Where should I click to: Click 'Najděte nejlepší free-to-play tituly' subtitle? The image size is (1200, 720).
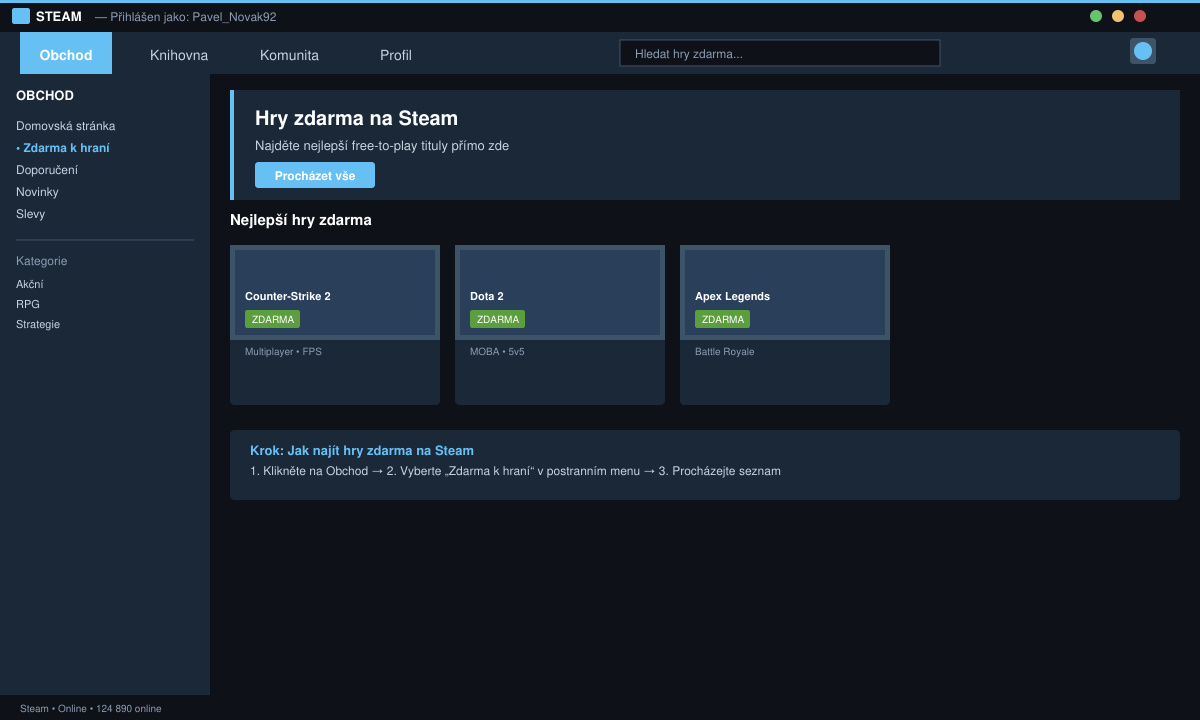[382, 146]
